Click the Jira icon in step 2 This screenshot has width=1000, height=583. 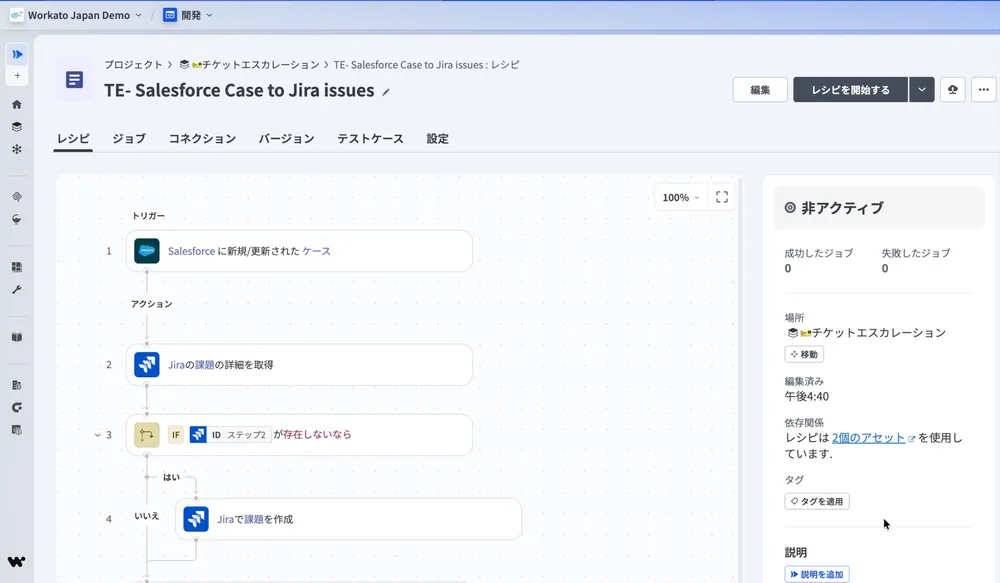[x=147, y=365]
